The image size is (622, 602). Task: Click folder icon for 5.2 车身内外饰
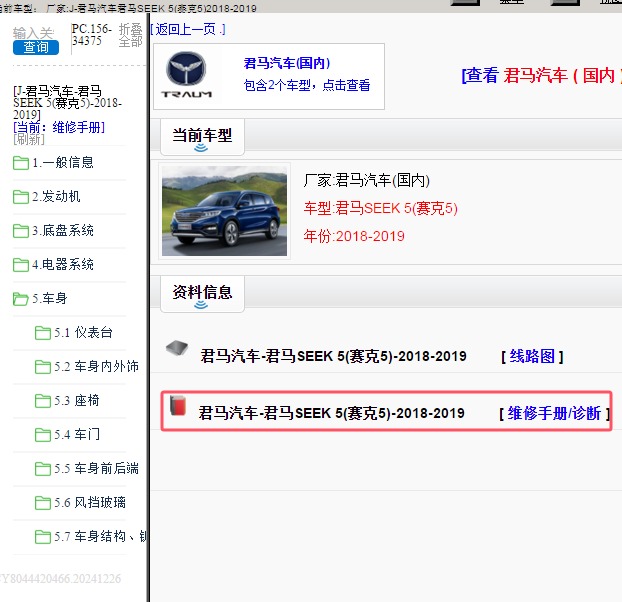[42, 367]
